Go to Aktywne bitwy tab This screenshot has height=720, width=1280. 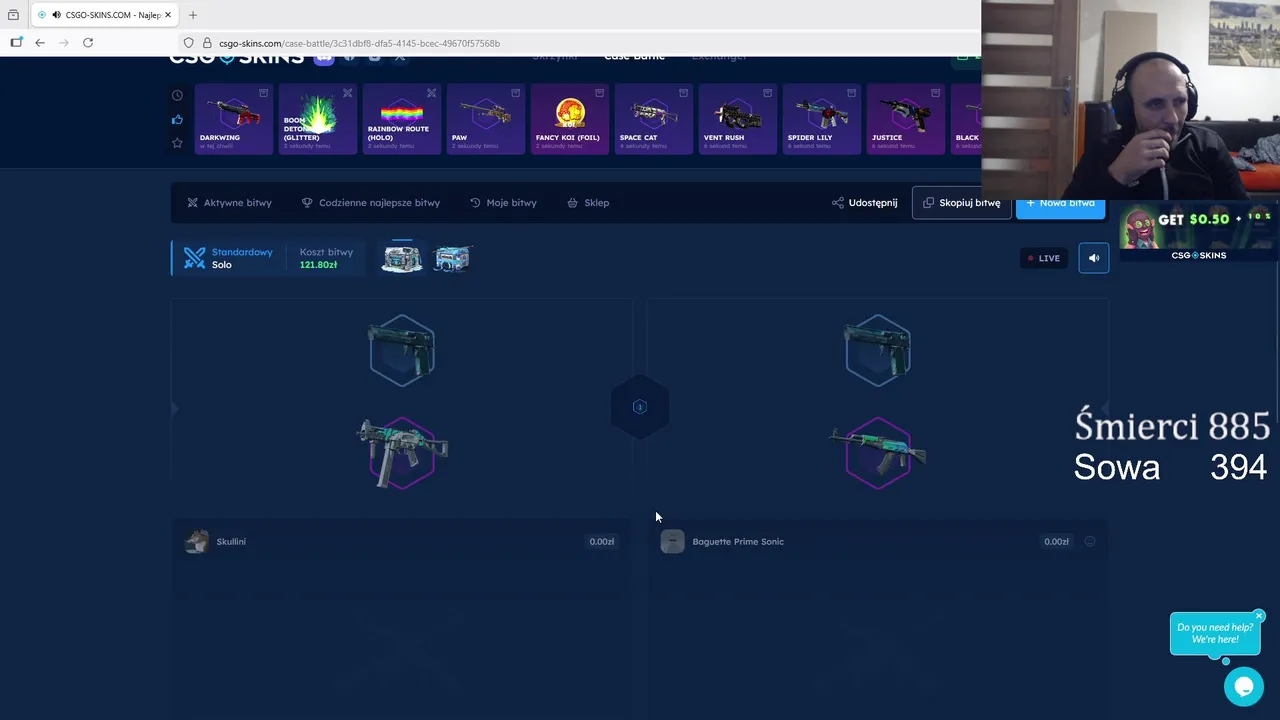229,203
